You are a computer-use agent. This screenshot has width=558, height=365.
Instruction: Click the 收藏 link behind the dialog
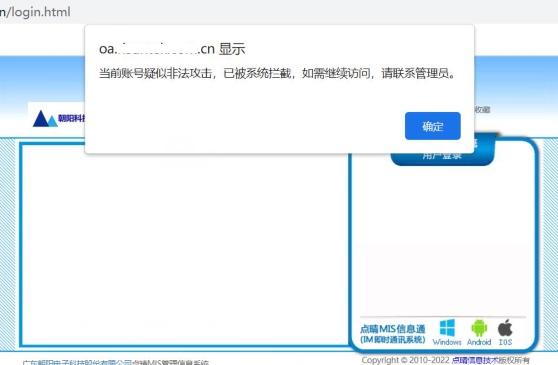(x=483, y=110)
